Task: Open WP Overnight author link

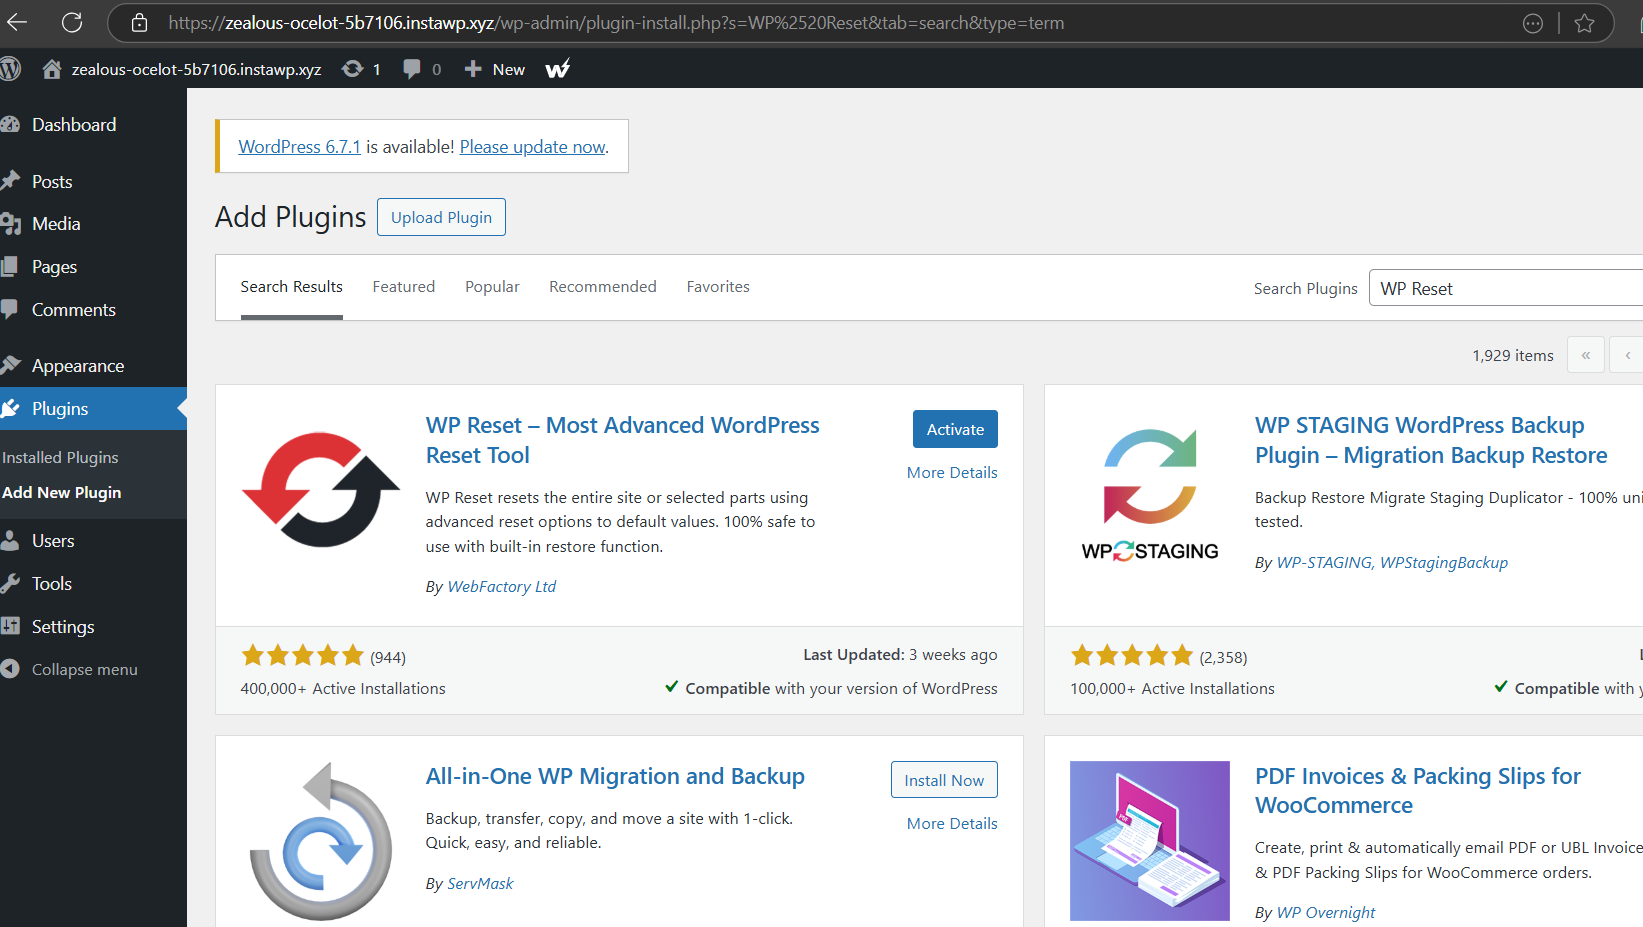Action: [1326, 913]
